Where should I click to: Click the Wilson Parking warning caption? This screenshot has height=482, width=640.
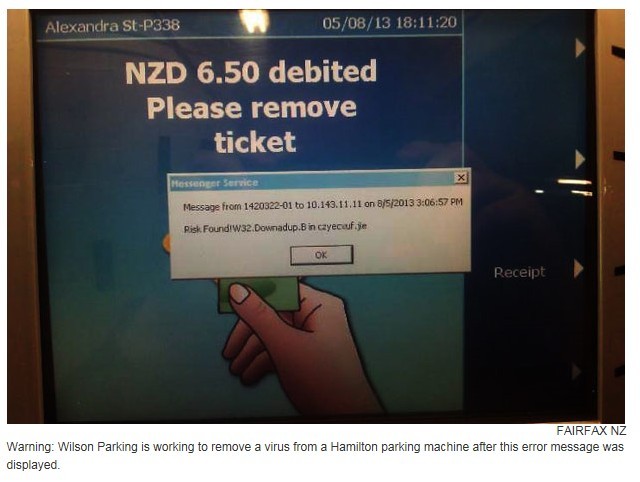coord(315,455)
